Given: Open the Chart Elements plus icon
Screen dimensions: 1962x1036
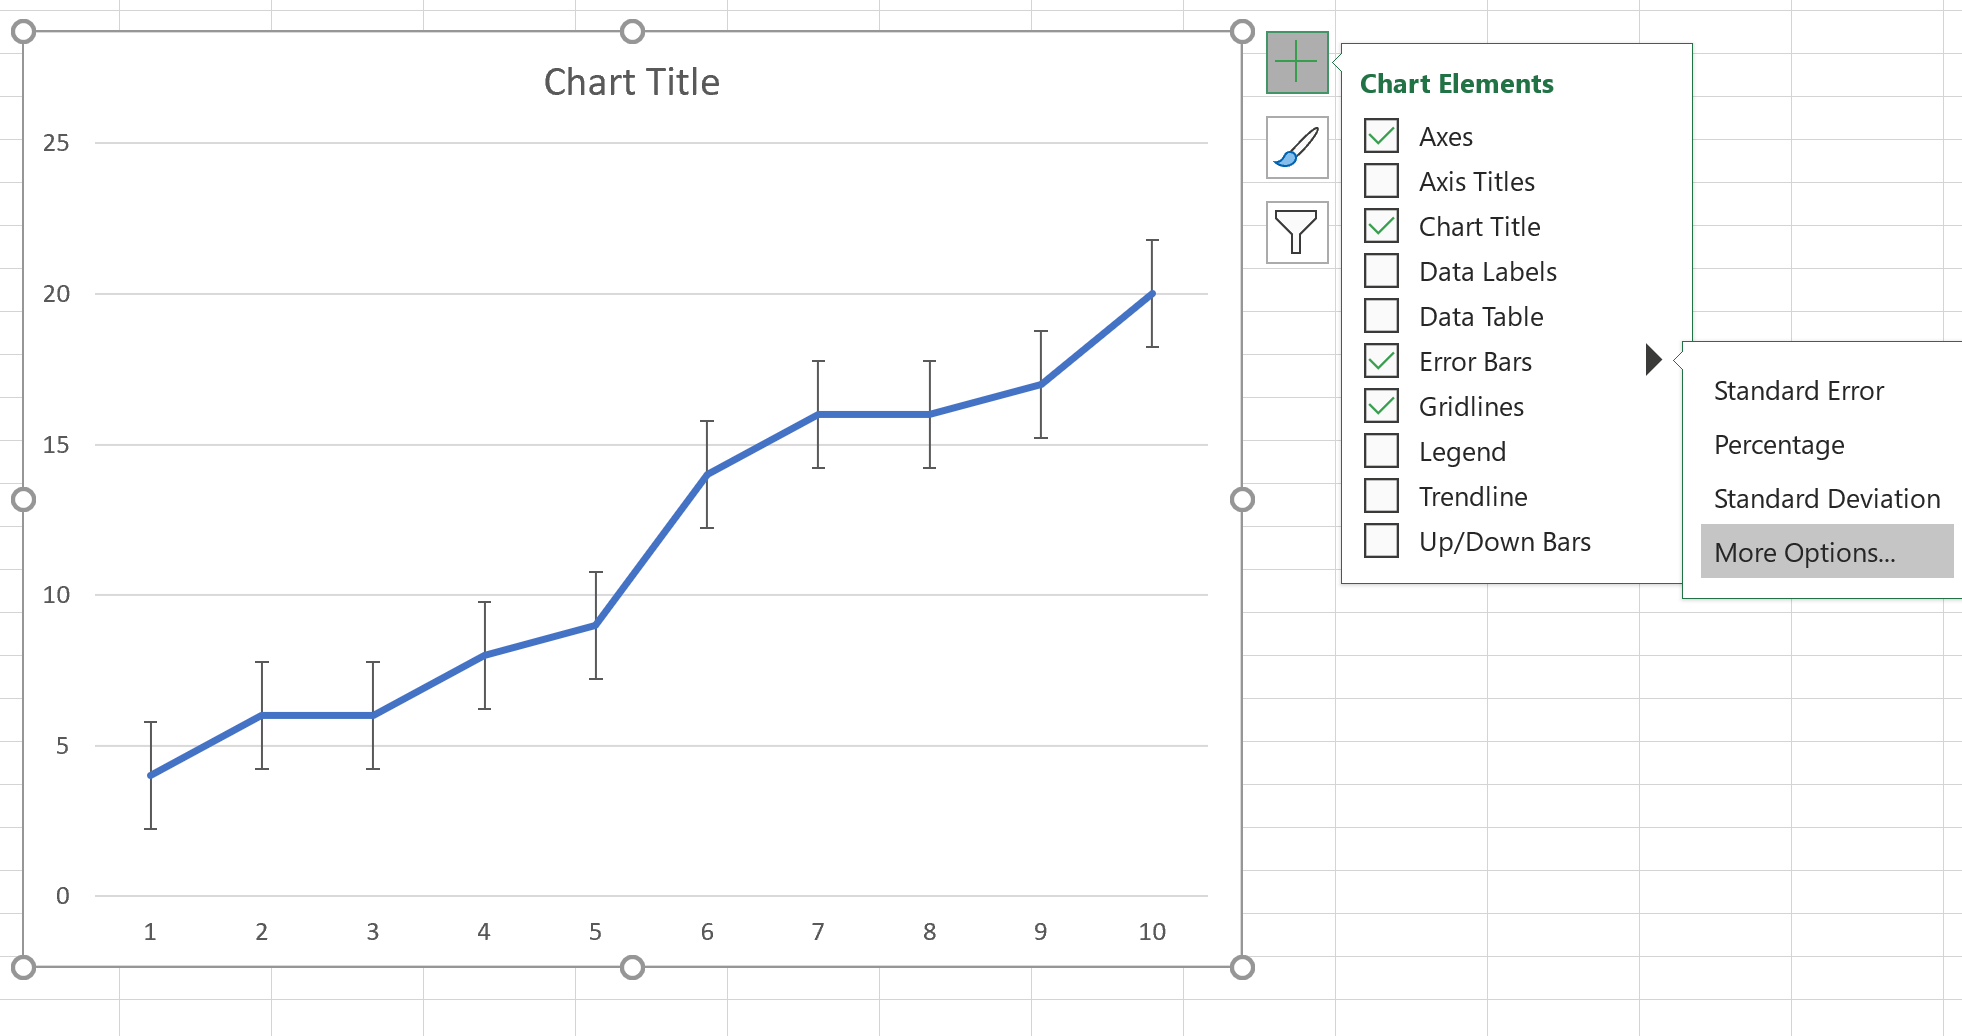Looking at the screenshot, I should pyautogui.click(x=1296, y=61).
